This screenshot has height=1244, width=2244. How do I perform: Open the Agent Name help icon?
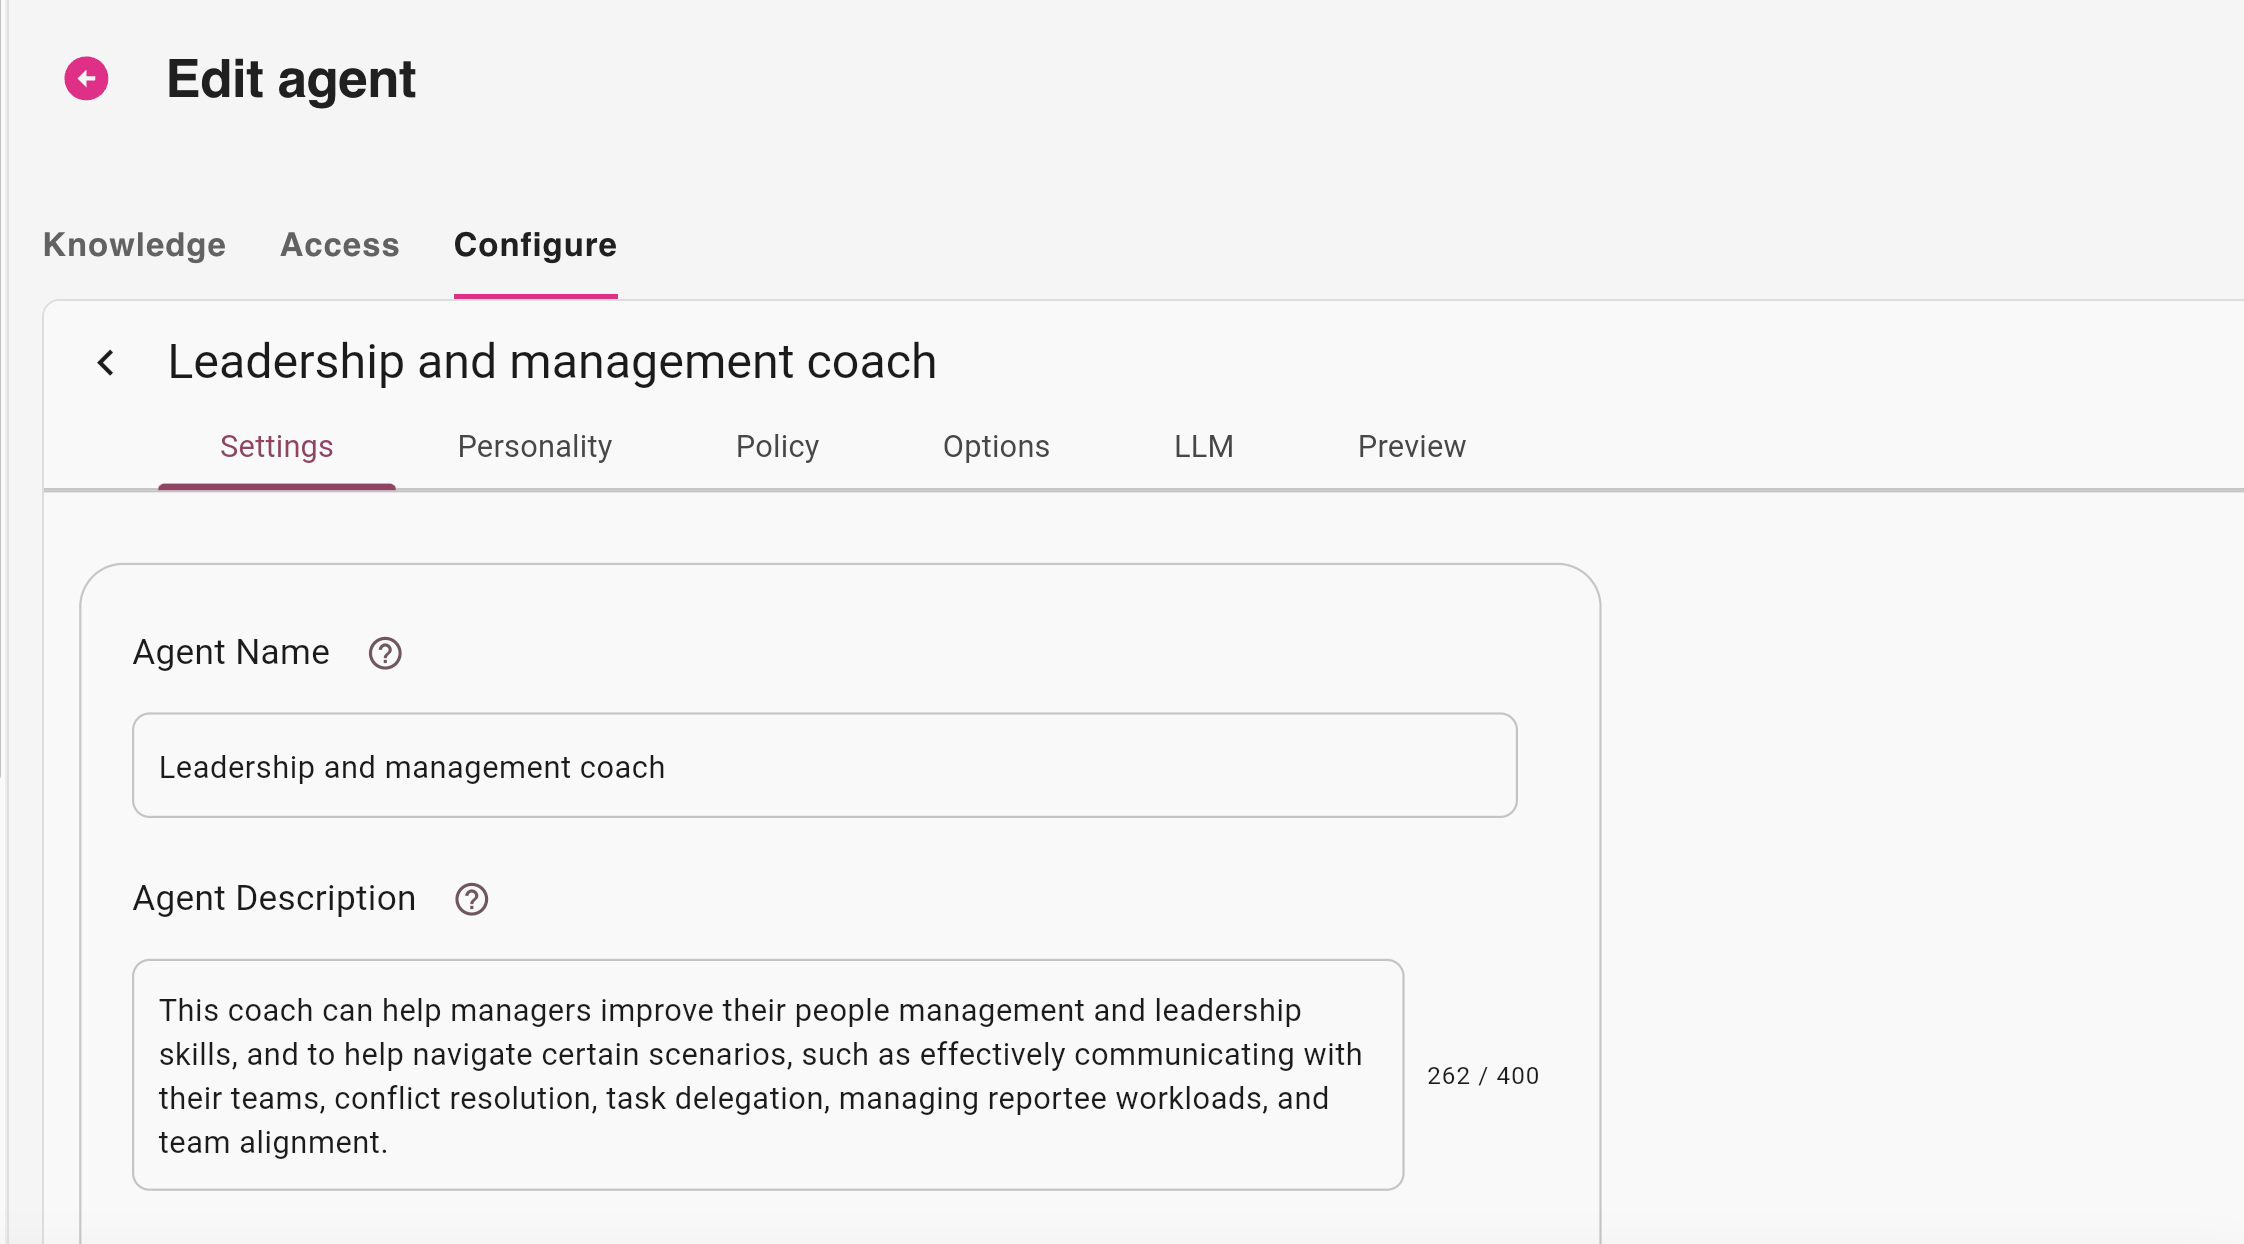point(385,653)
